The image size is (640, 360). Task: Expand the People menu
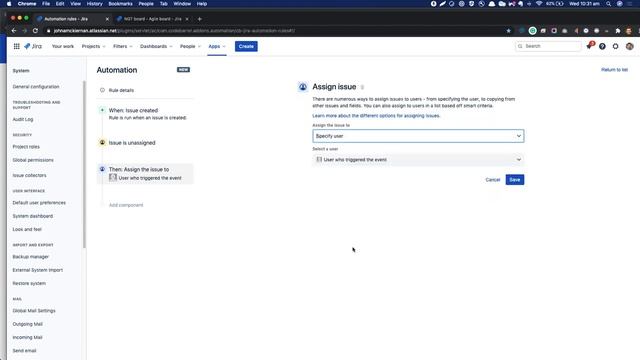[x=190, y=47]
